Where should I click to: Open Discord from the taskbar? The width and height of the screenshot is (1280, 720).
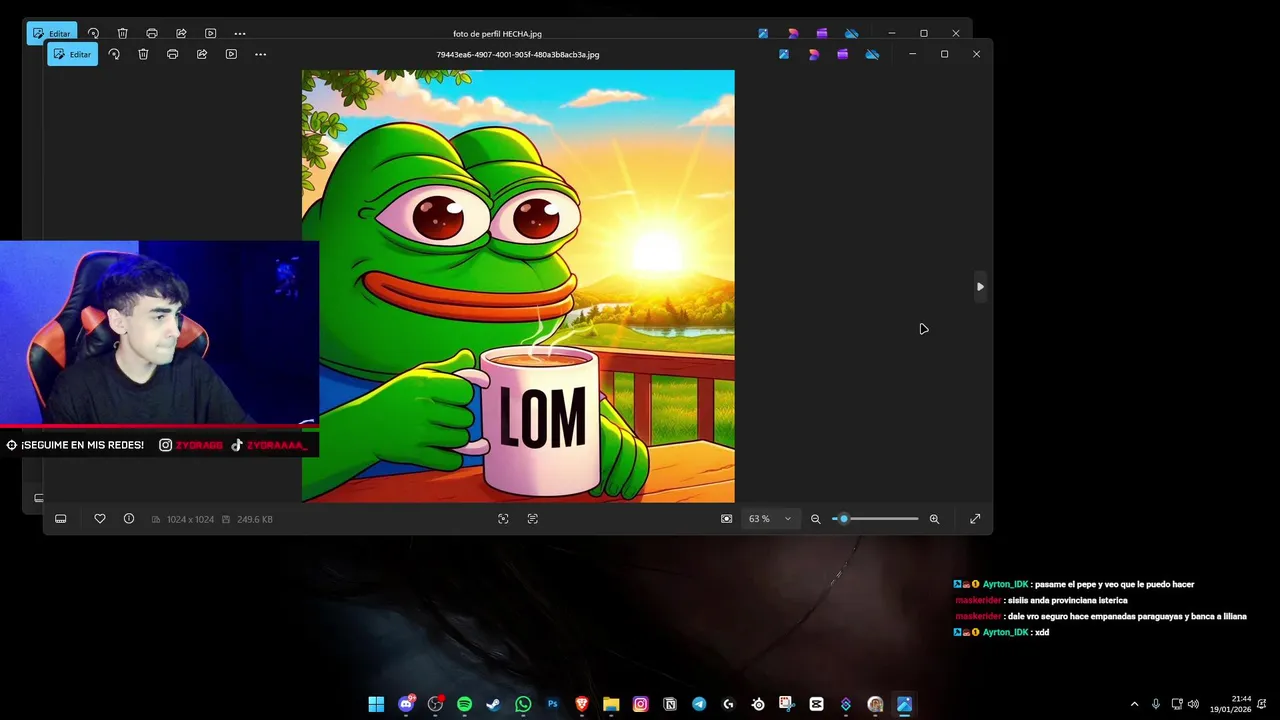(406, 704)
